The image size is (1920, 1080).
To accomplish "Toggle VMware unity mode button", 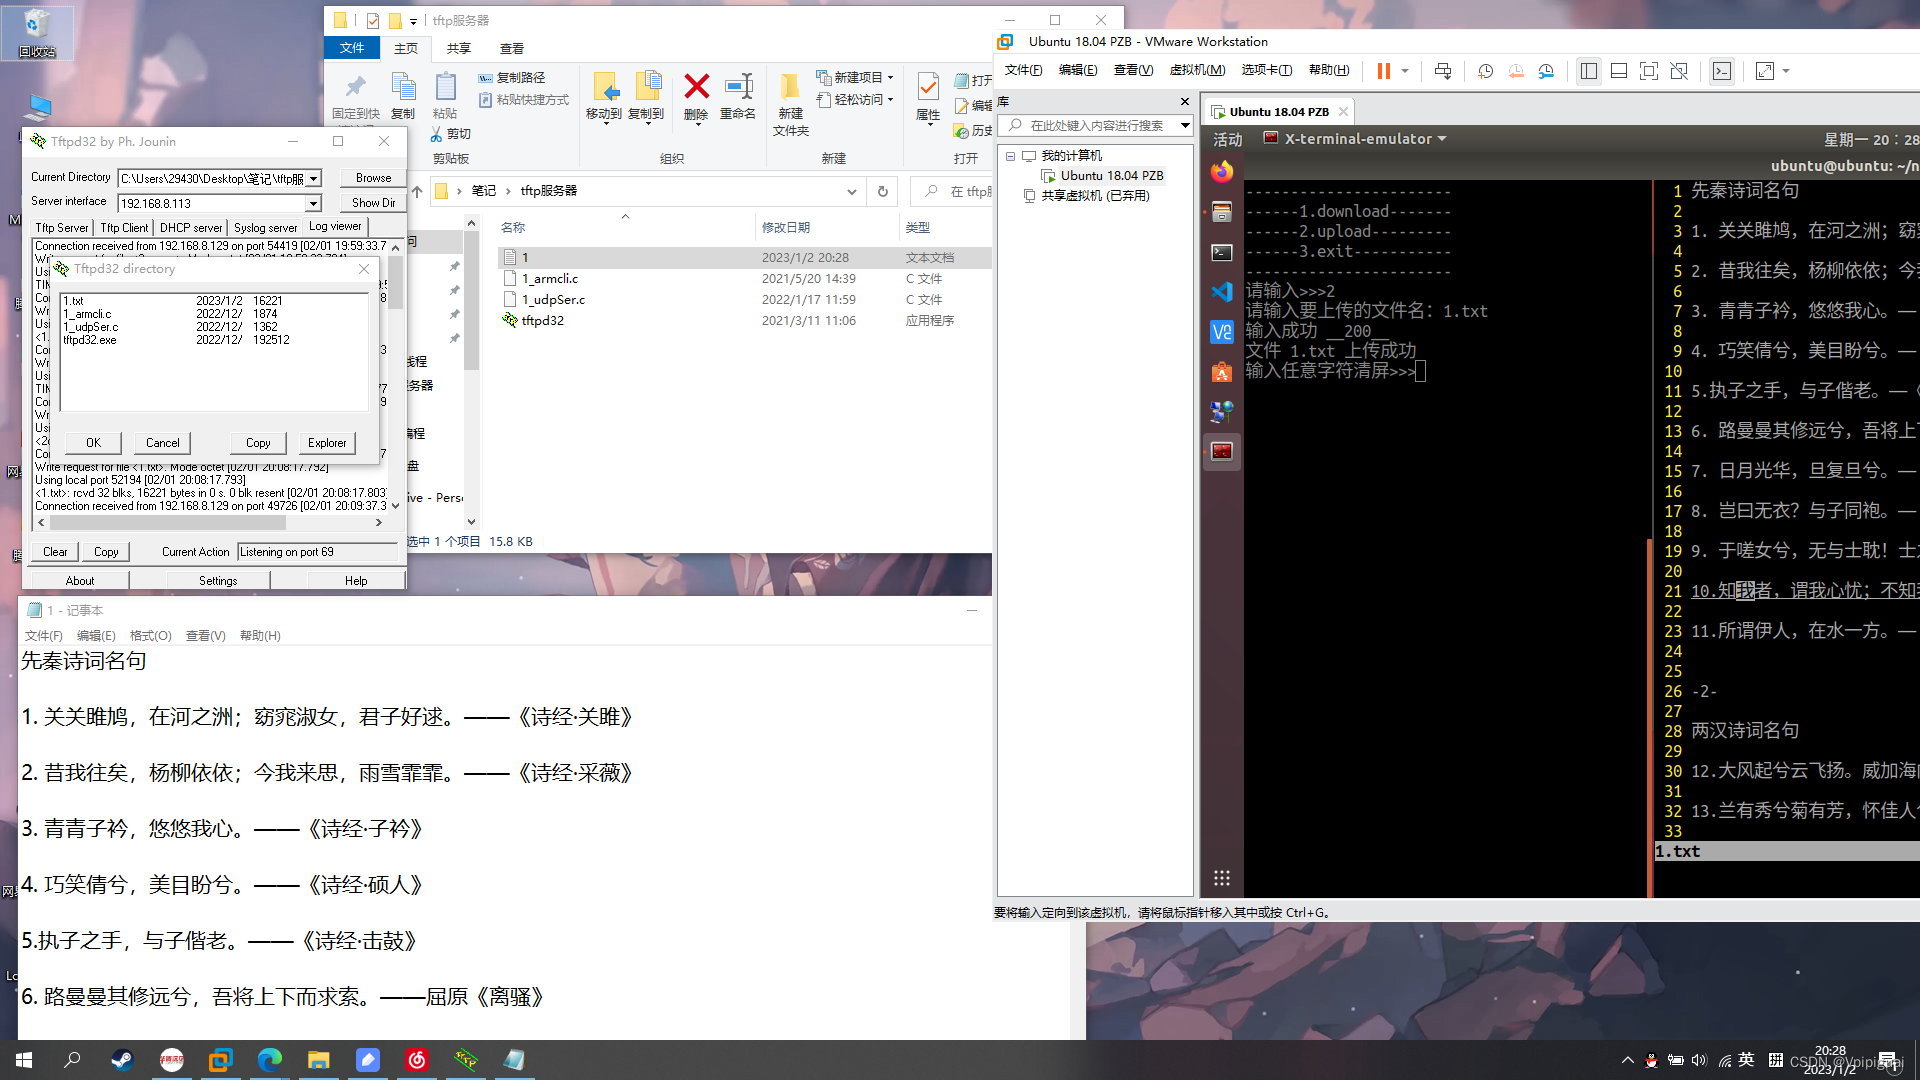I will click(x=1679, y=71).
